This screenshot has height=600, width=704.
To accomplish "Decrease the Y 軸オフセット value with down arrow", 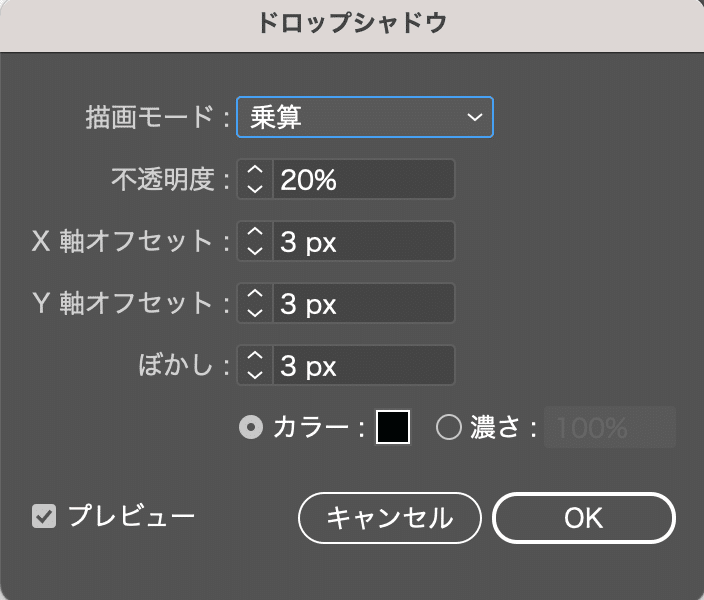I will pyautogui.click(x=255, y=313).
